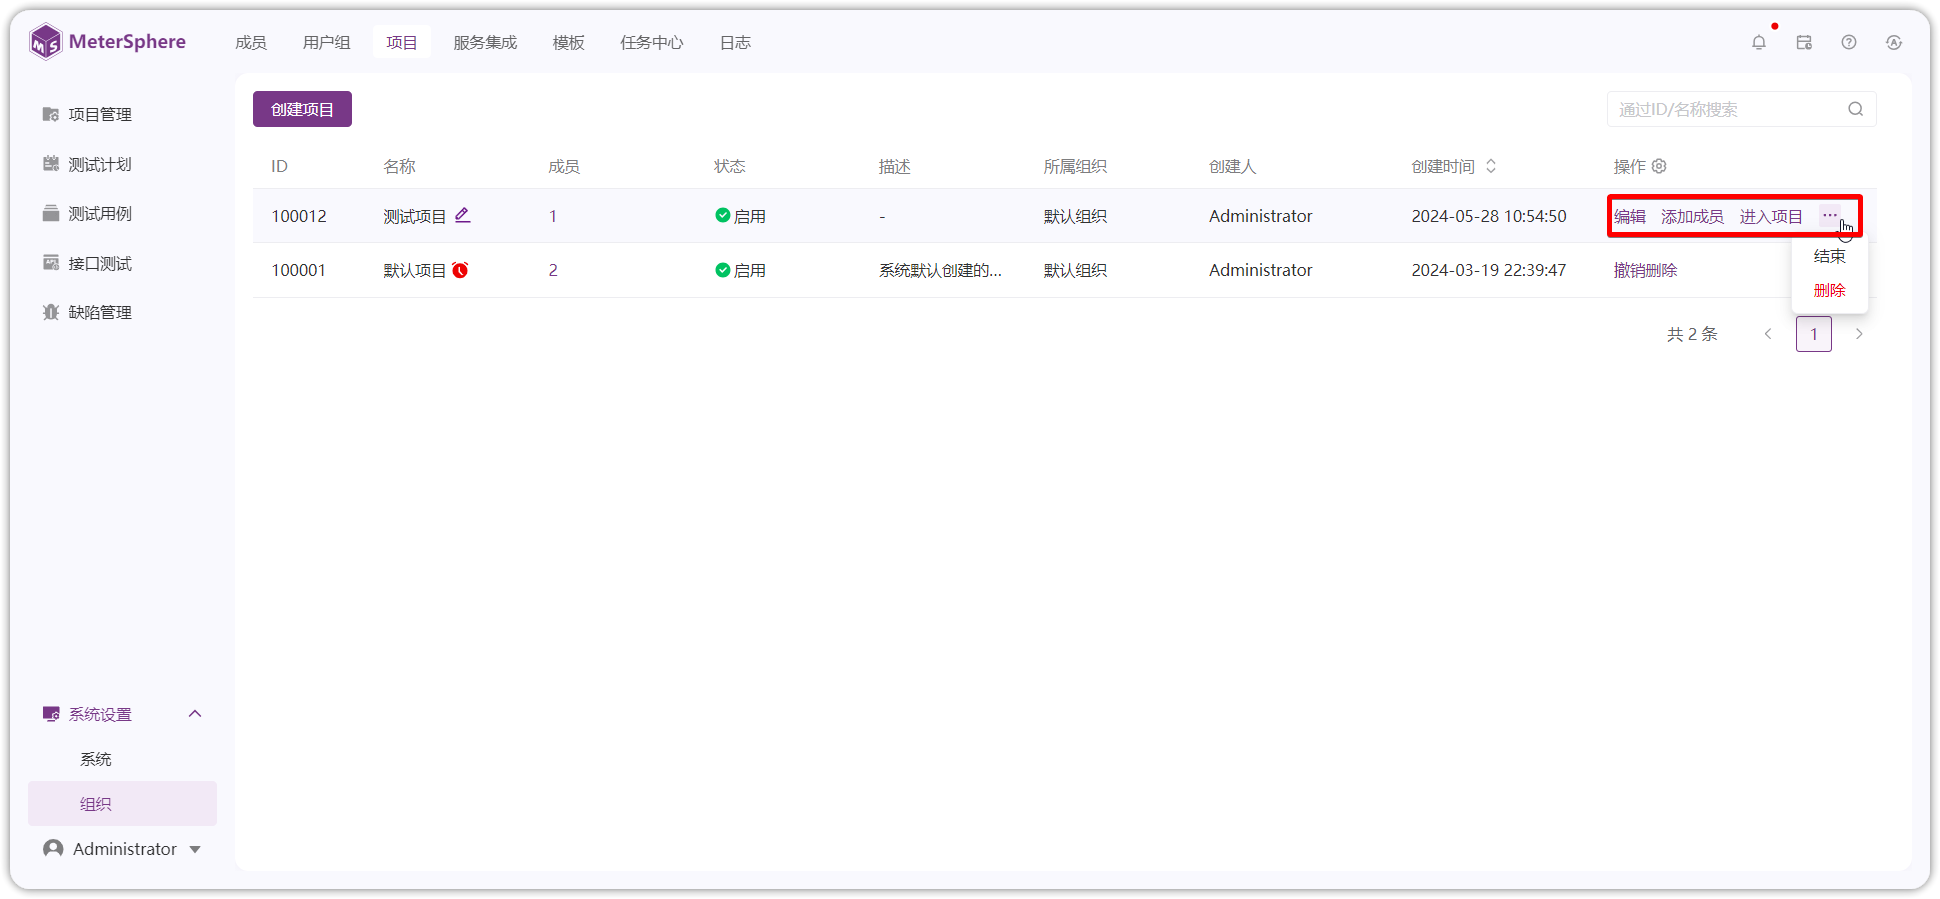Click 添加成员 for 测试项目
Viewport: 1940px width, 899px height.
tap(1693, 216)
